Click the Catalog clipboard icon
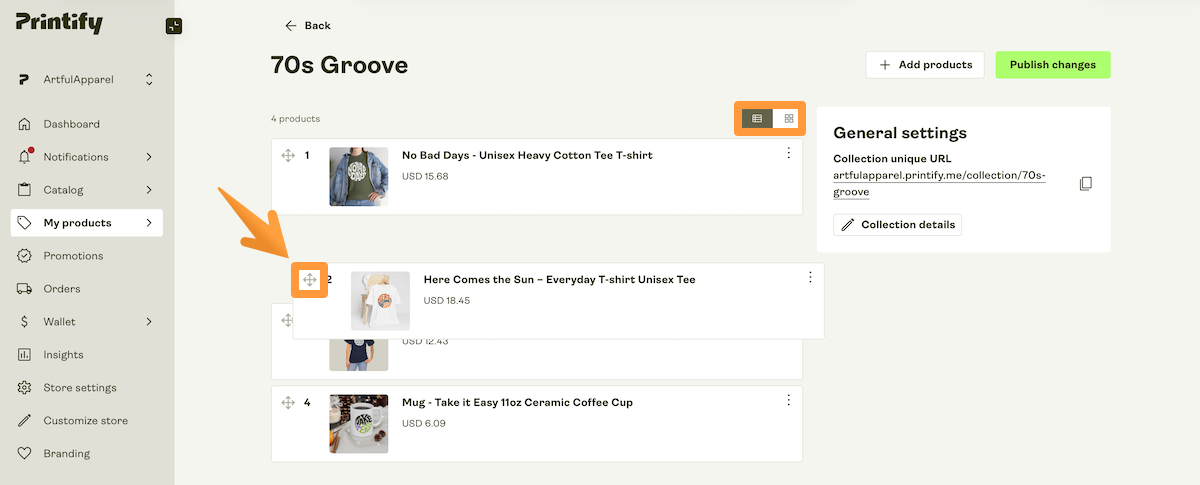Screen dimensions: 1200x485 pos(25,190)
